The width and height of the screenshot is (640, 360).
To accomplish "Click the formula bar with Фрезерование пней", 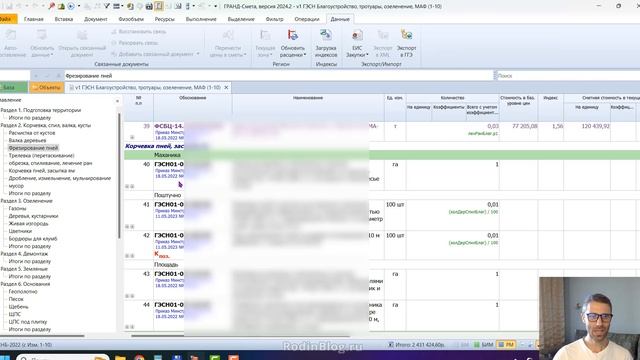I will point(278,76).
